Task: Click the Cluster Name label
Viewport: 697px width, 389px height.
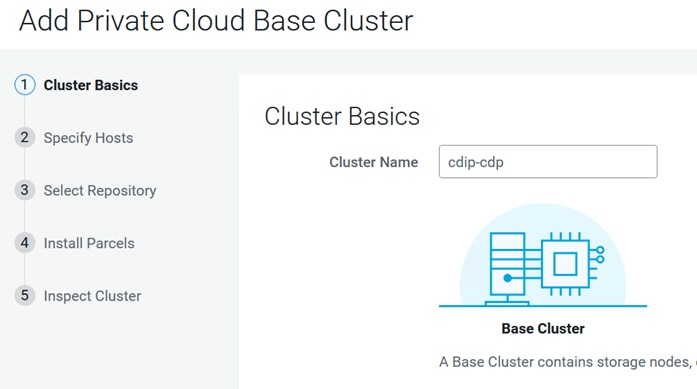Action: (x=373, y=162)
